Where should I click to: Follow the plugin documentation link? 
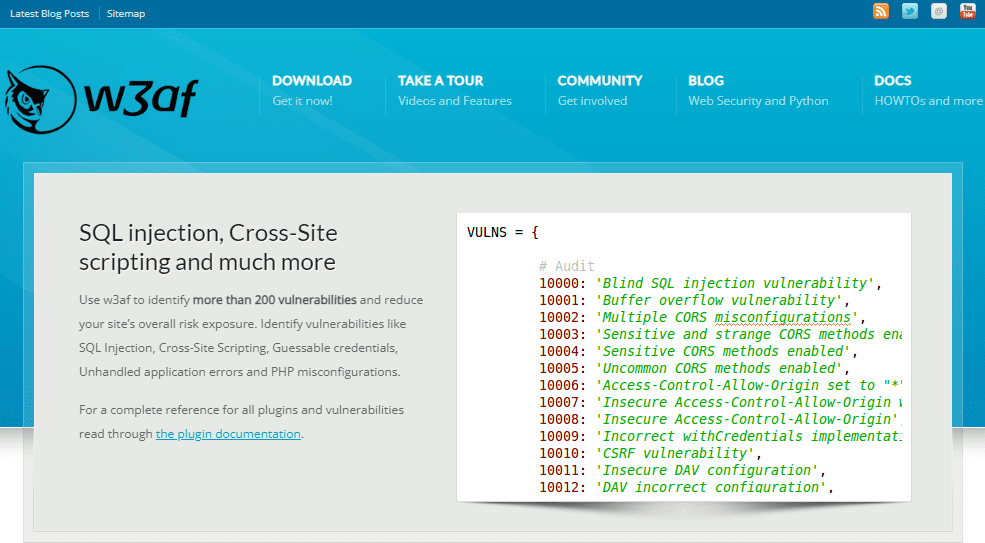point(228,434)
